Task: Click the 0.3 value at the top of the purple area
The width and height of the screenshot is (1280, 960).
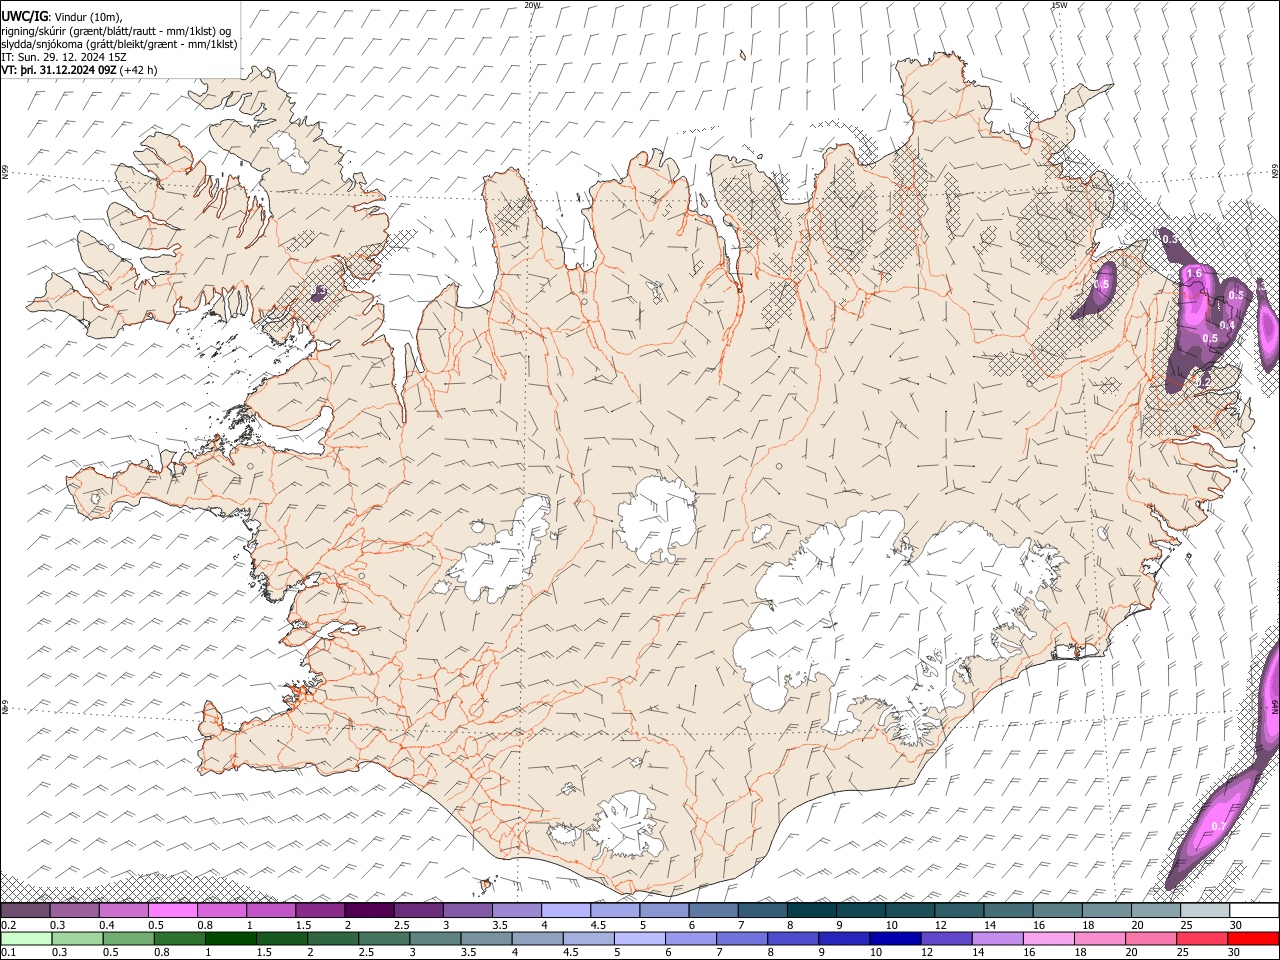Action: click(x=1170, y=240)
